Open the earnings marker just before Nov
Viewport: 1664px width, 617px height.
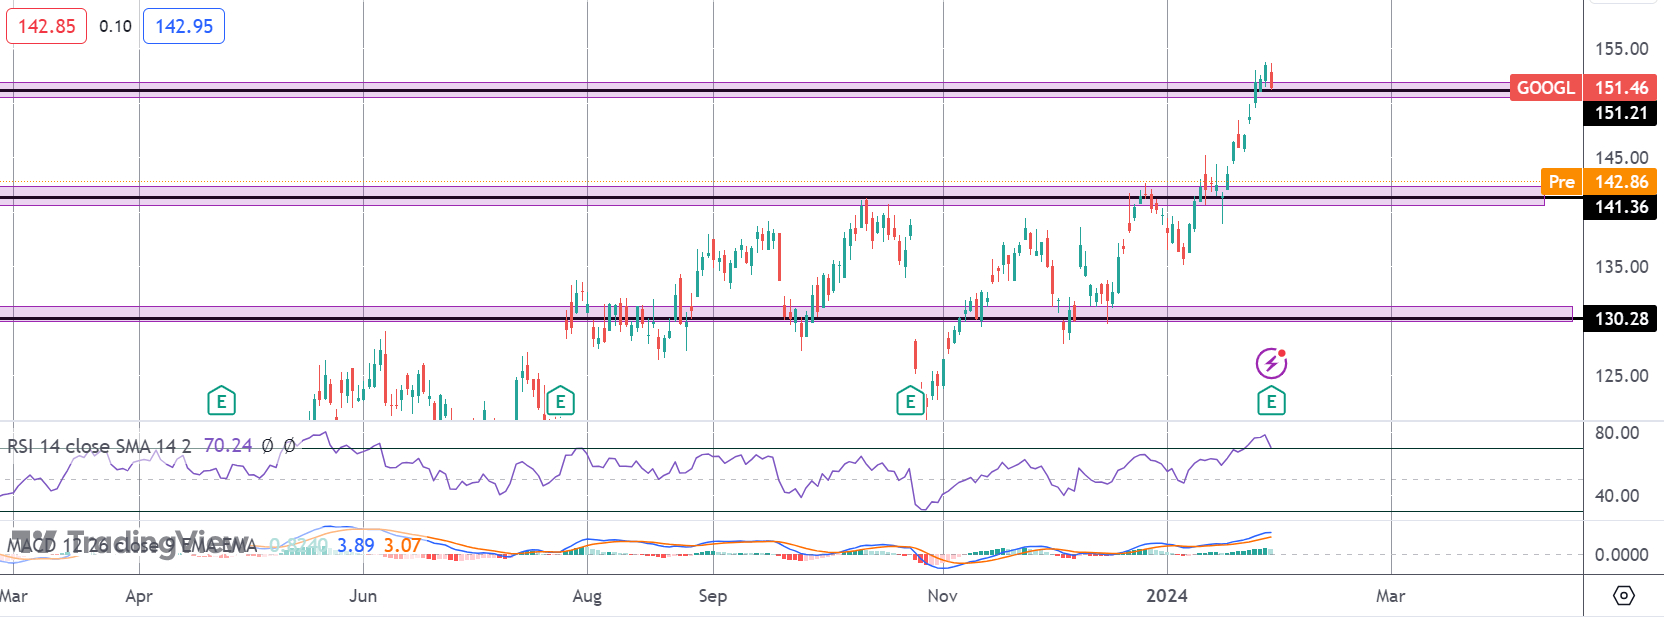coord(910,402)
